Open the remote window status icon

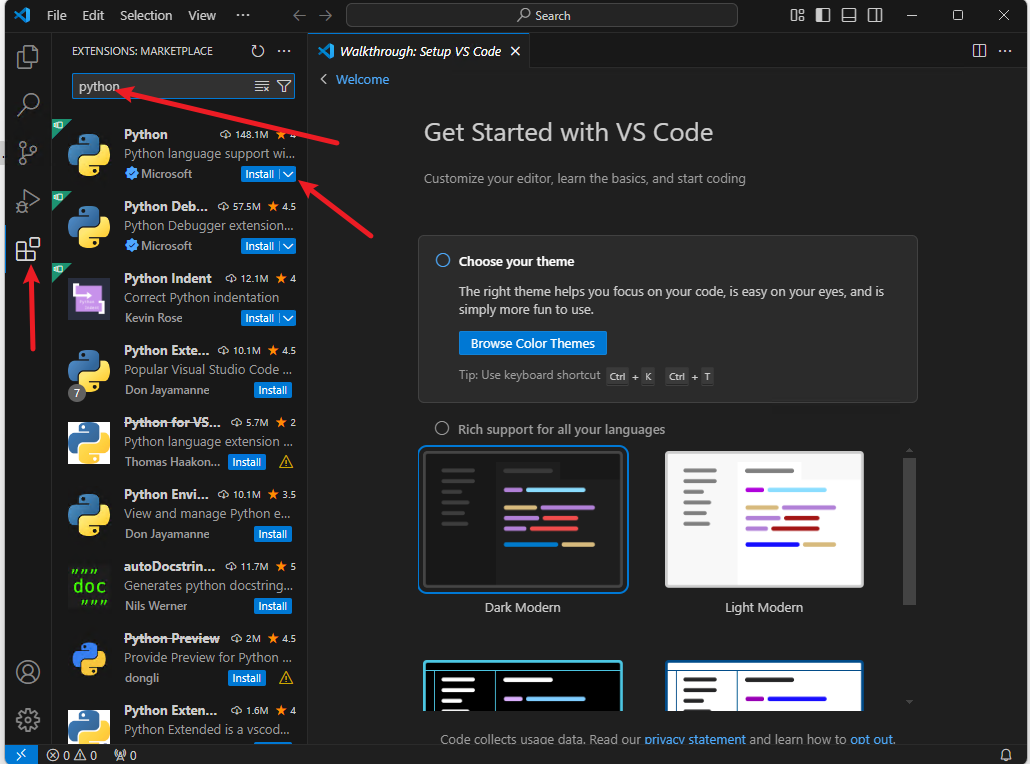pyautogui.click(x=21, y=755)
